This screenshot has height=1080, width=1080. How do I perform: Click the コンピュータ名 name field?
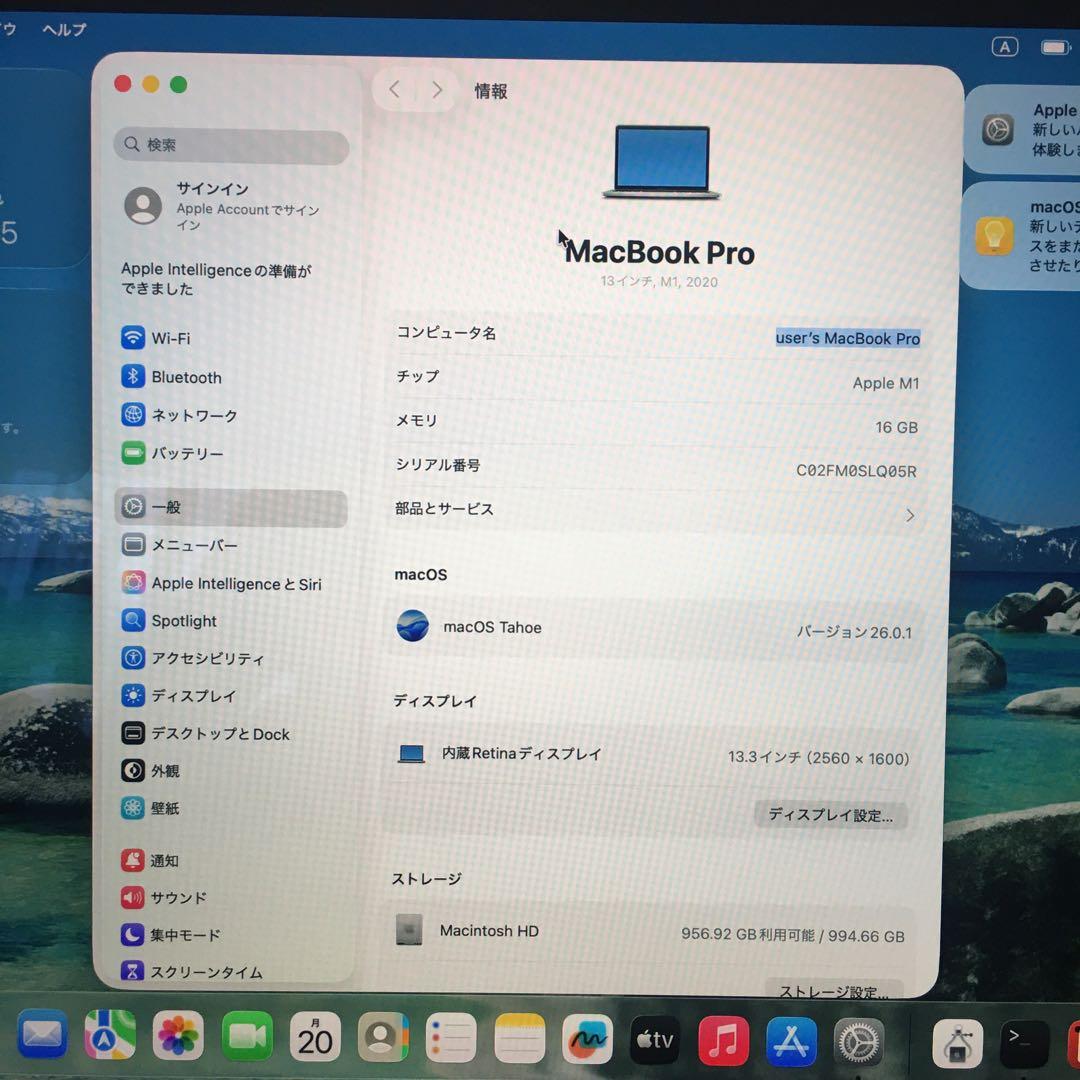click(848, 338)
